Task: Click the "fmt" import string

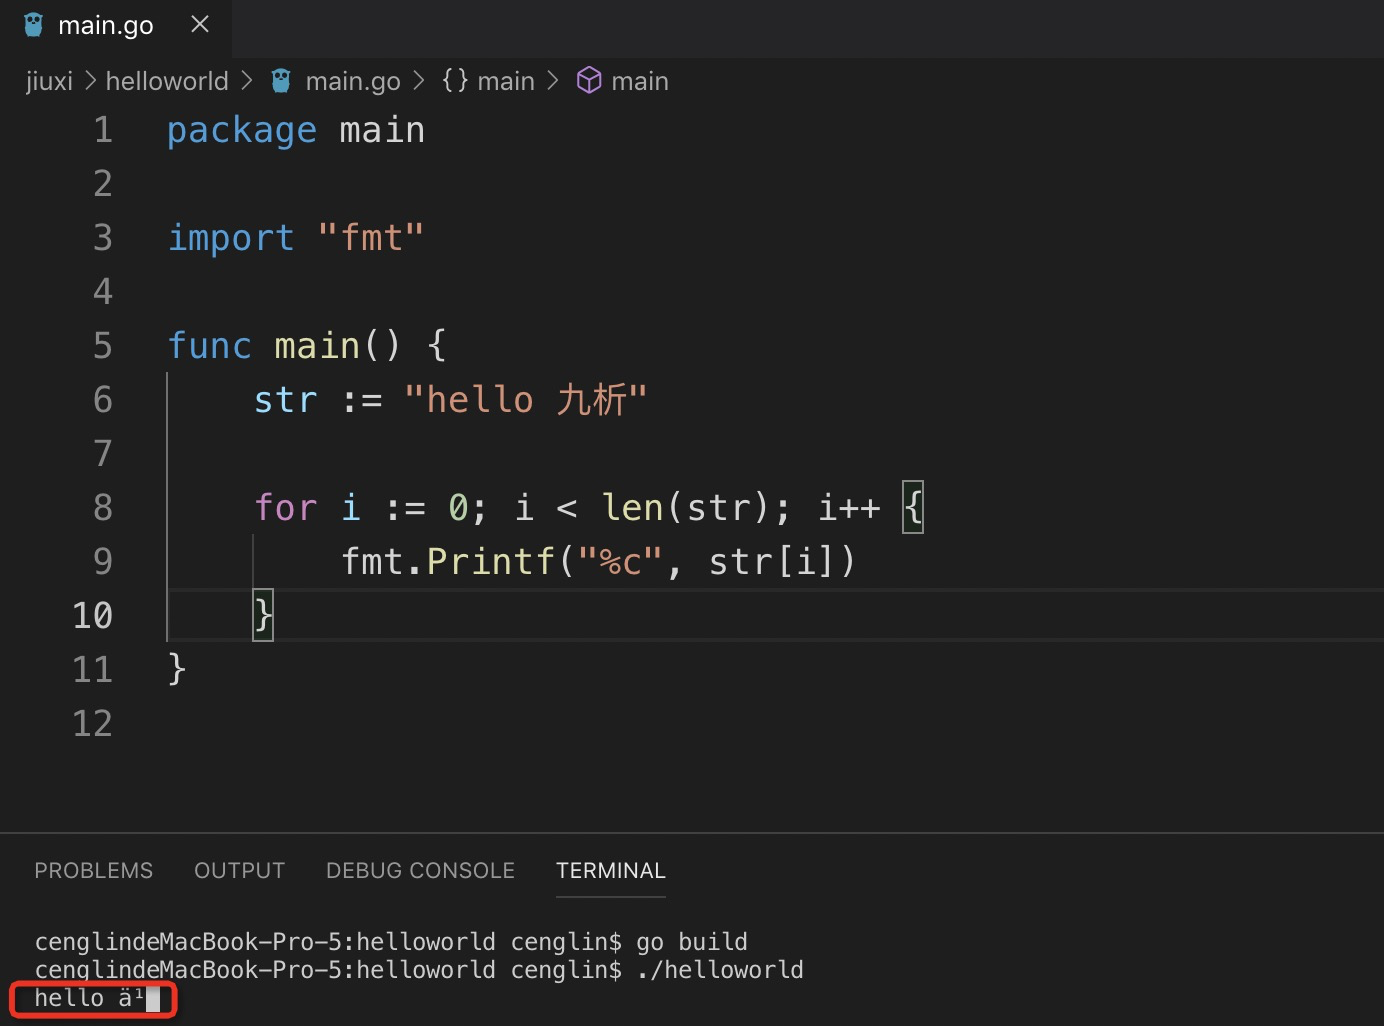Action: tap(371, 238)
